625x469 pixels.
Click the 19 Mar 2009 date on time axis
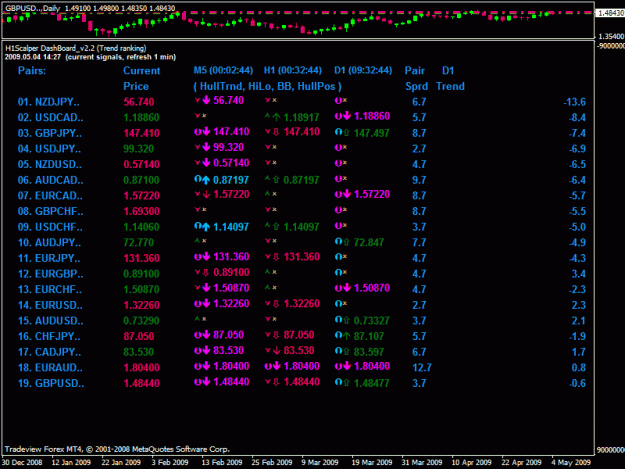click(x=371, y=462)
